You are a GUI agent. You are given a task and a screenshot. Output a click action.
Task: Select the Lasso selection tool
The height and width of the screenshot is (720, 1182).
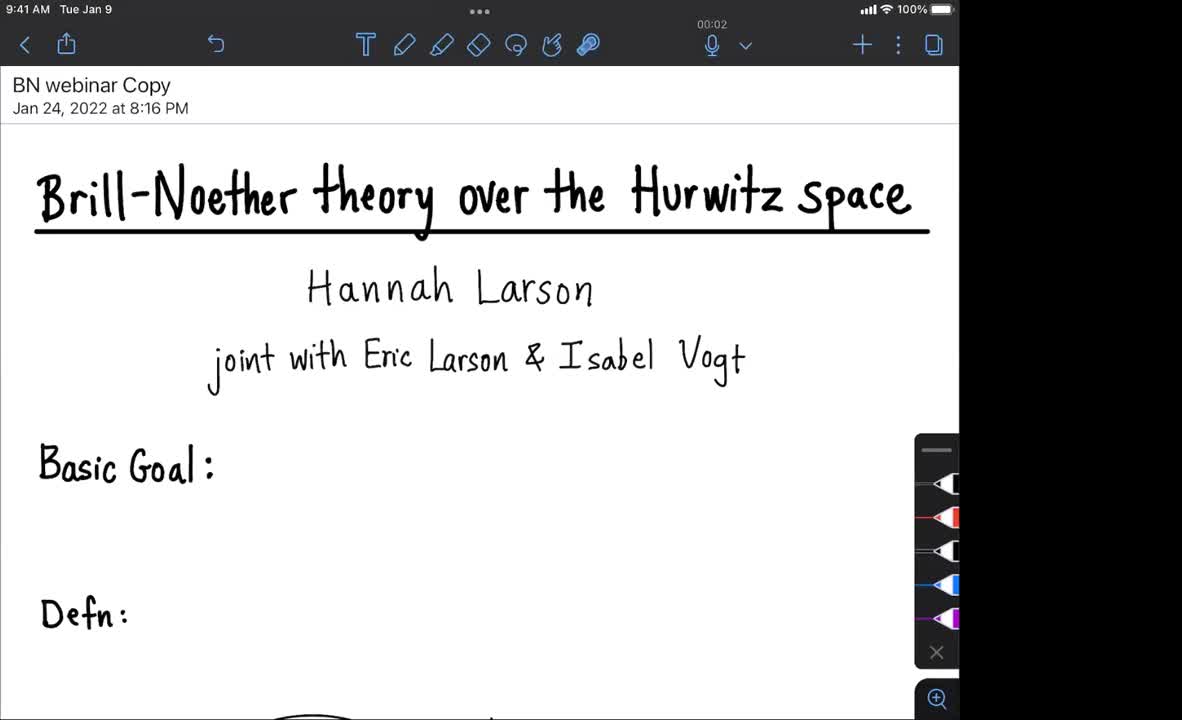pyautogui.click(x=516, y=45)
